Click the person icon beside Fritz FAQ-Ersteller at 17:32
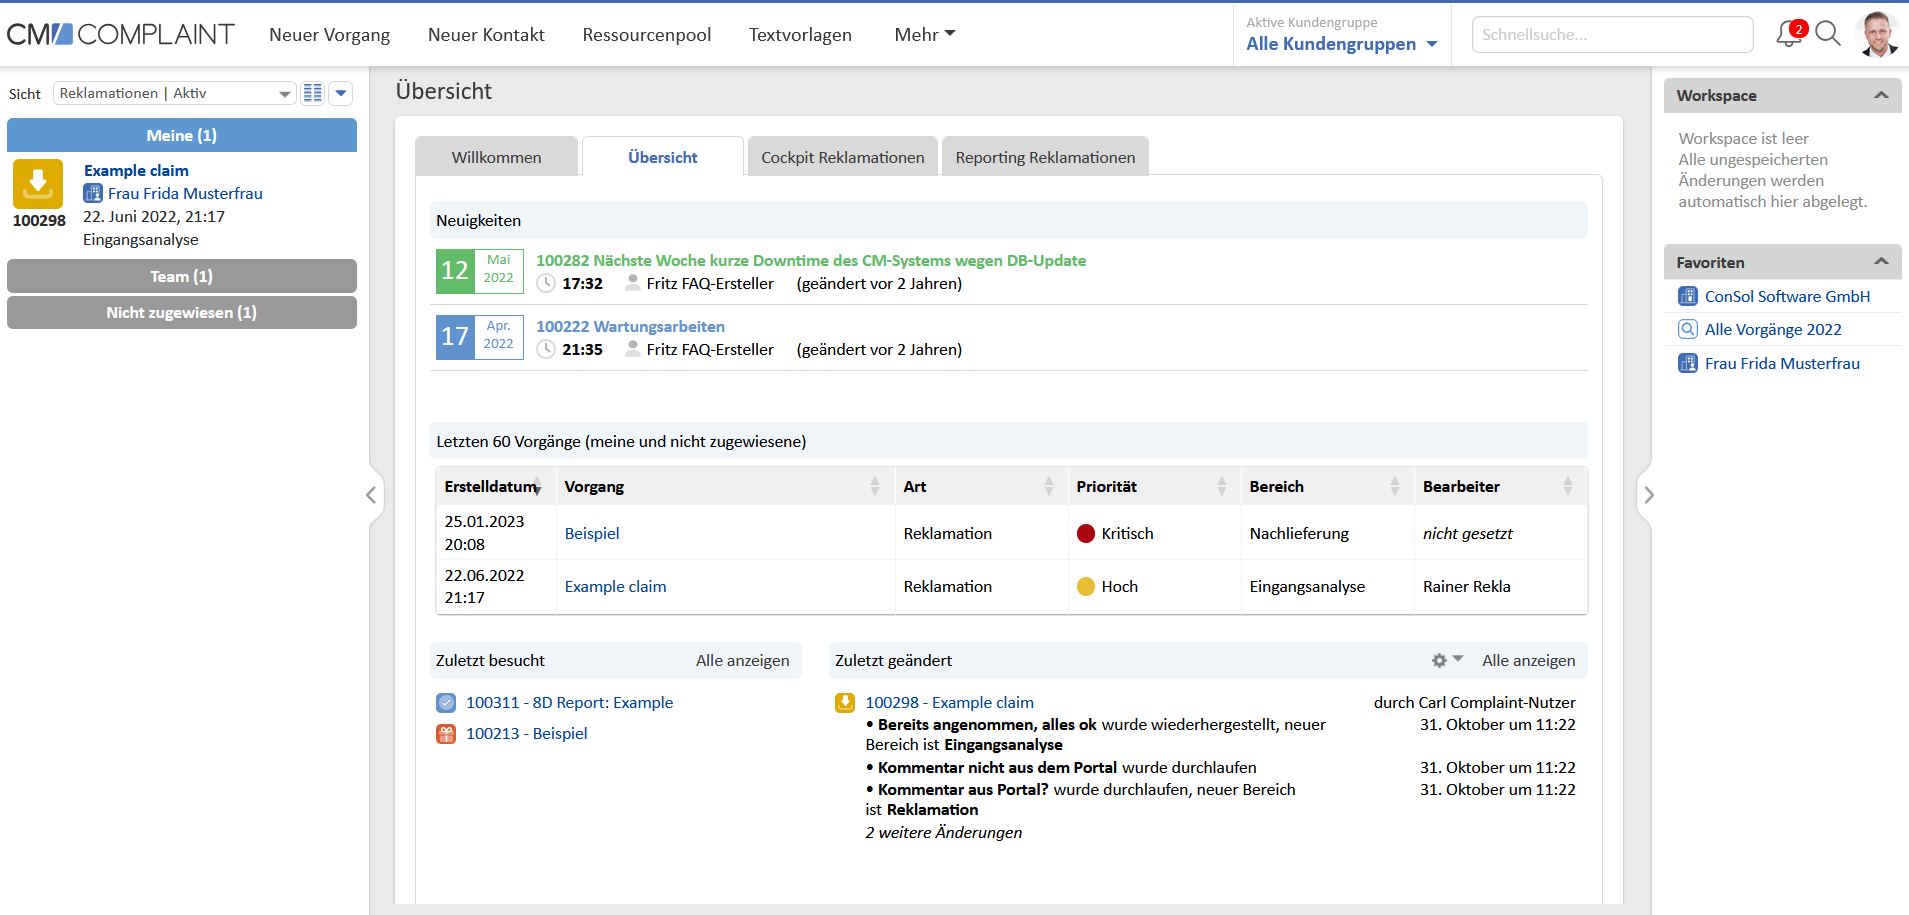Image resolution: width=1909 pixels, height=915 pixels. click(633, 283)
